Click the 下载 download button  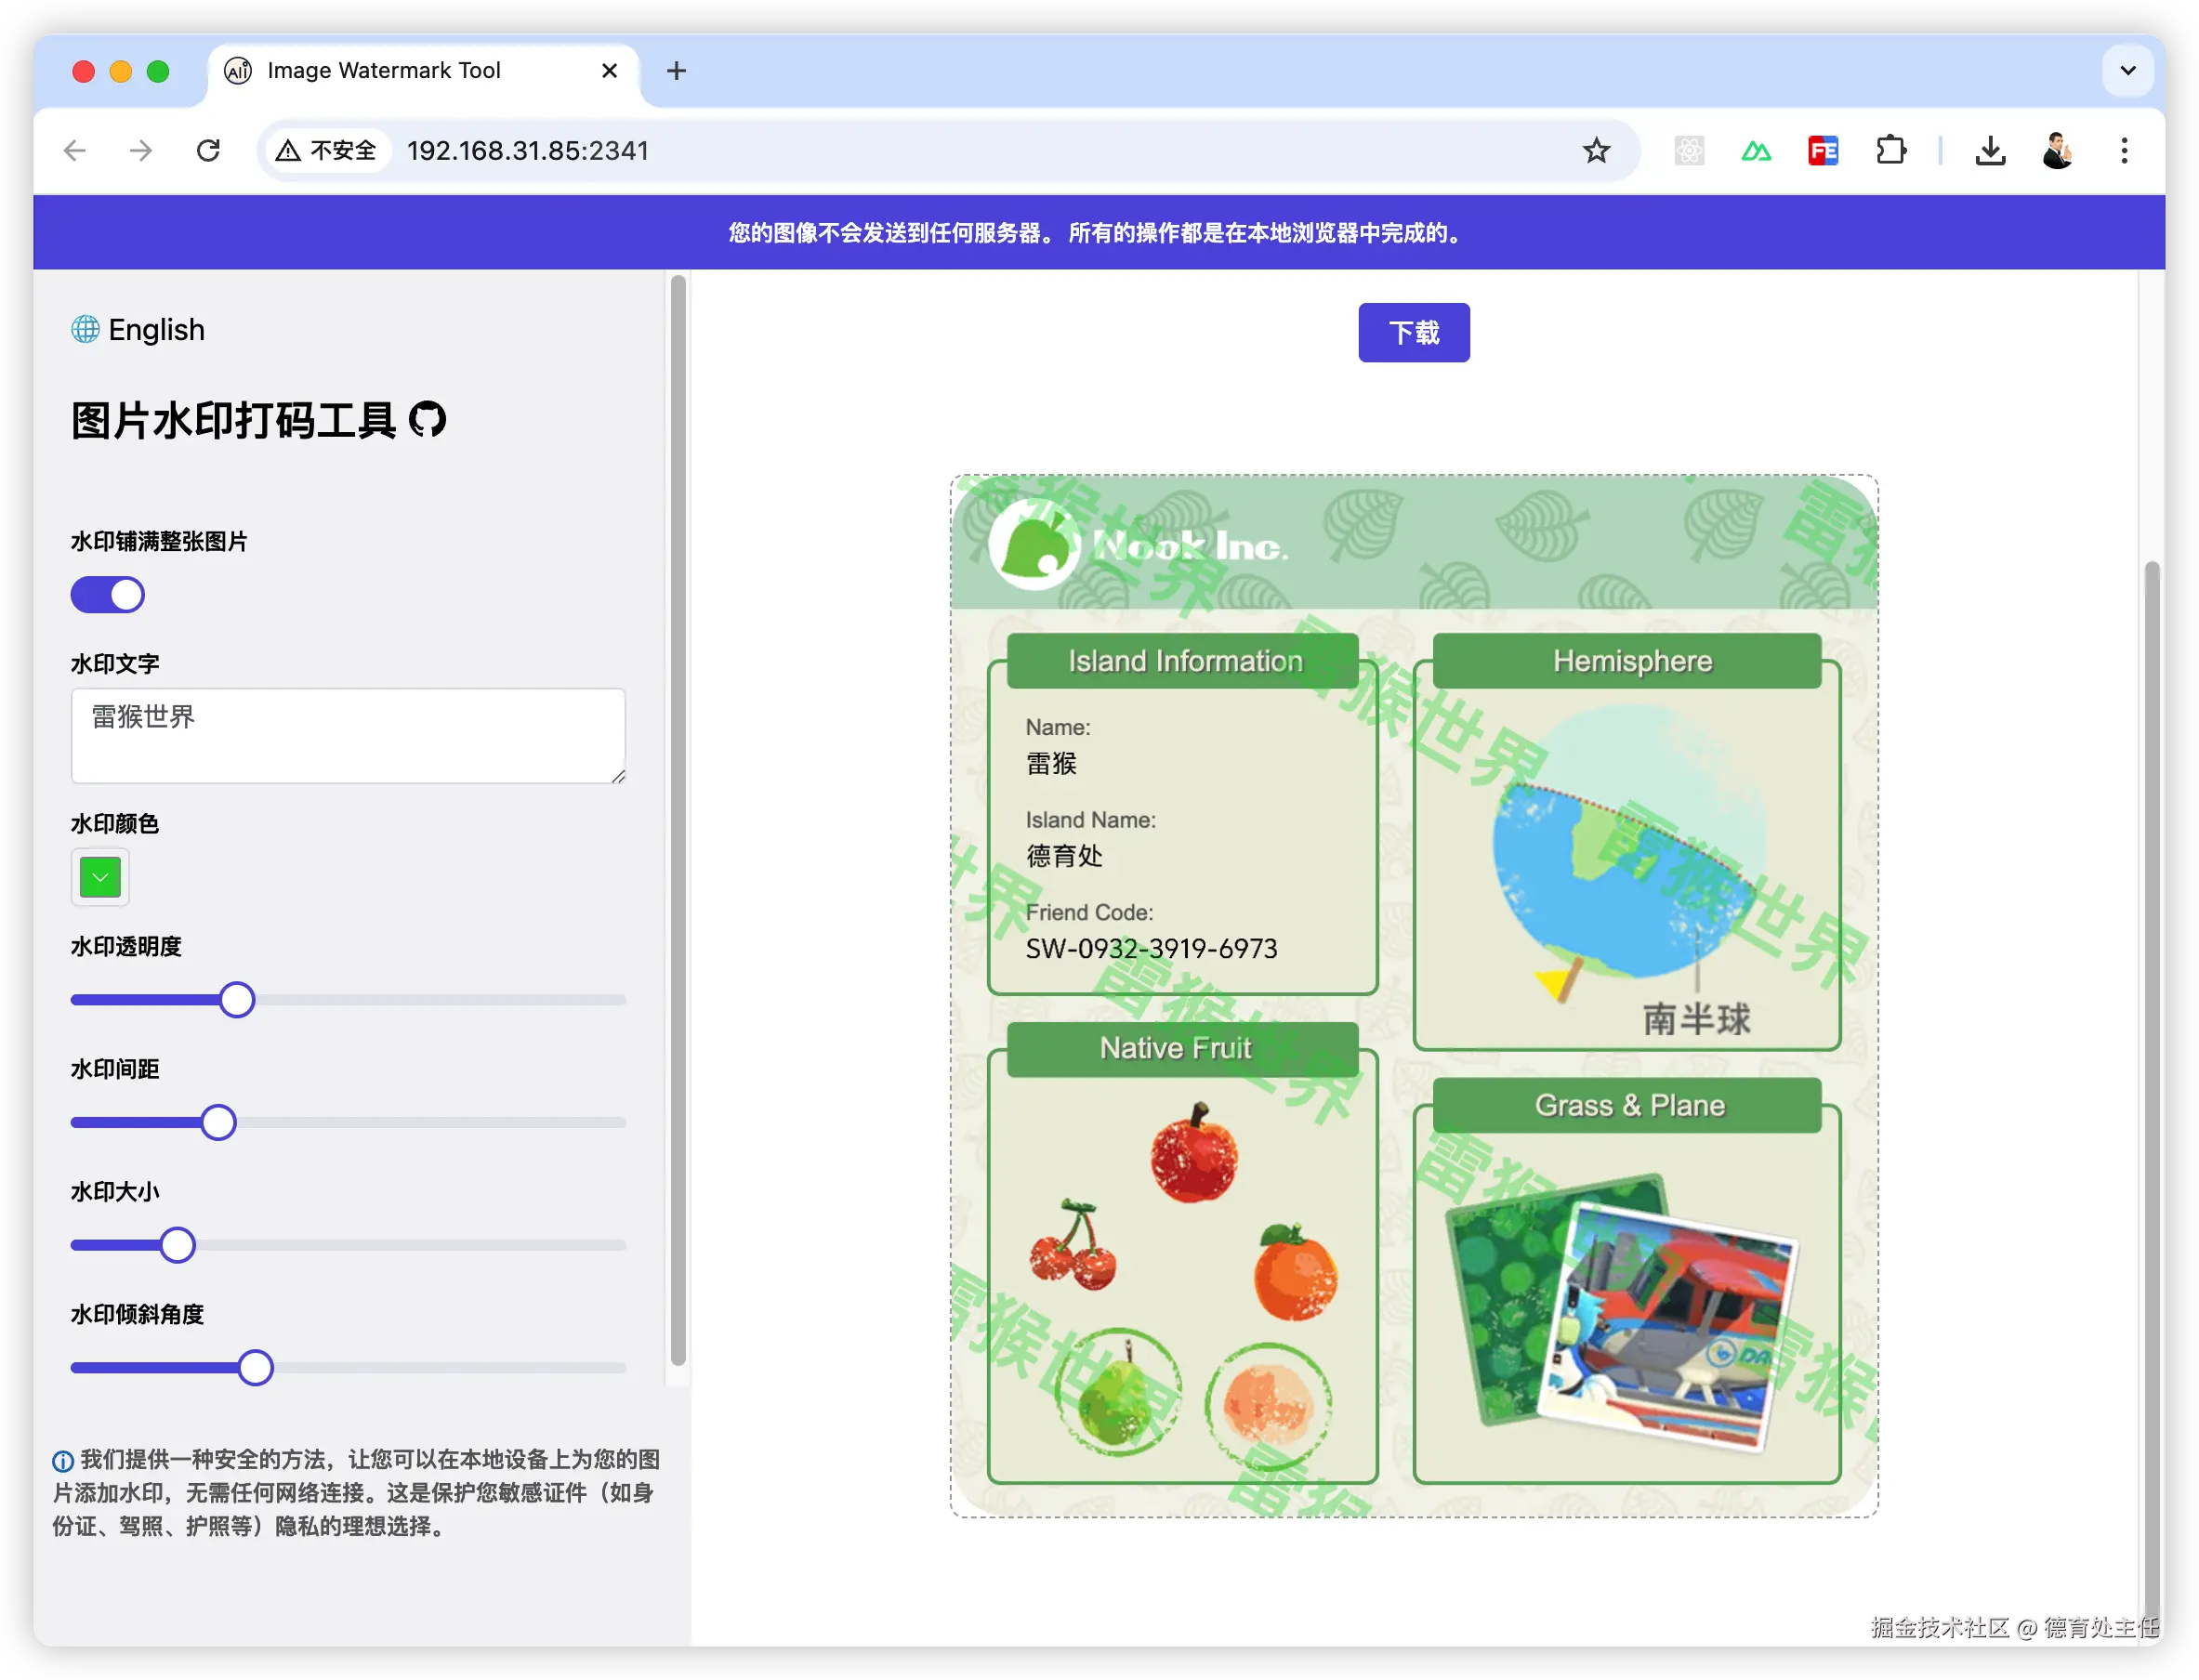coord(1413,332)
